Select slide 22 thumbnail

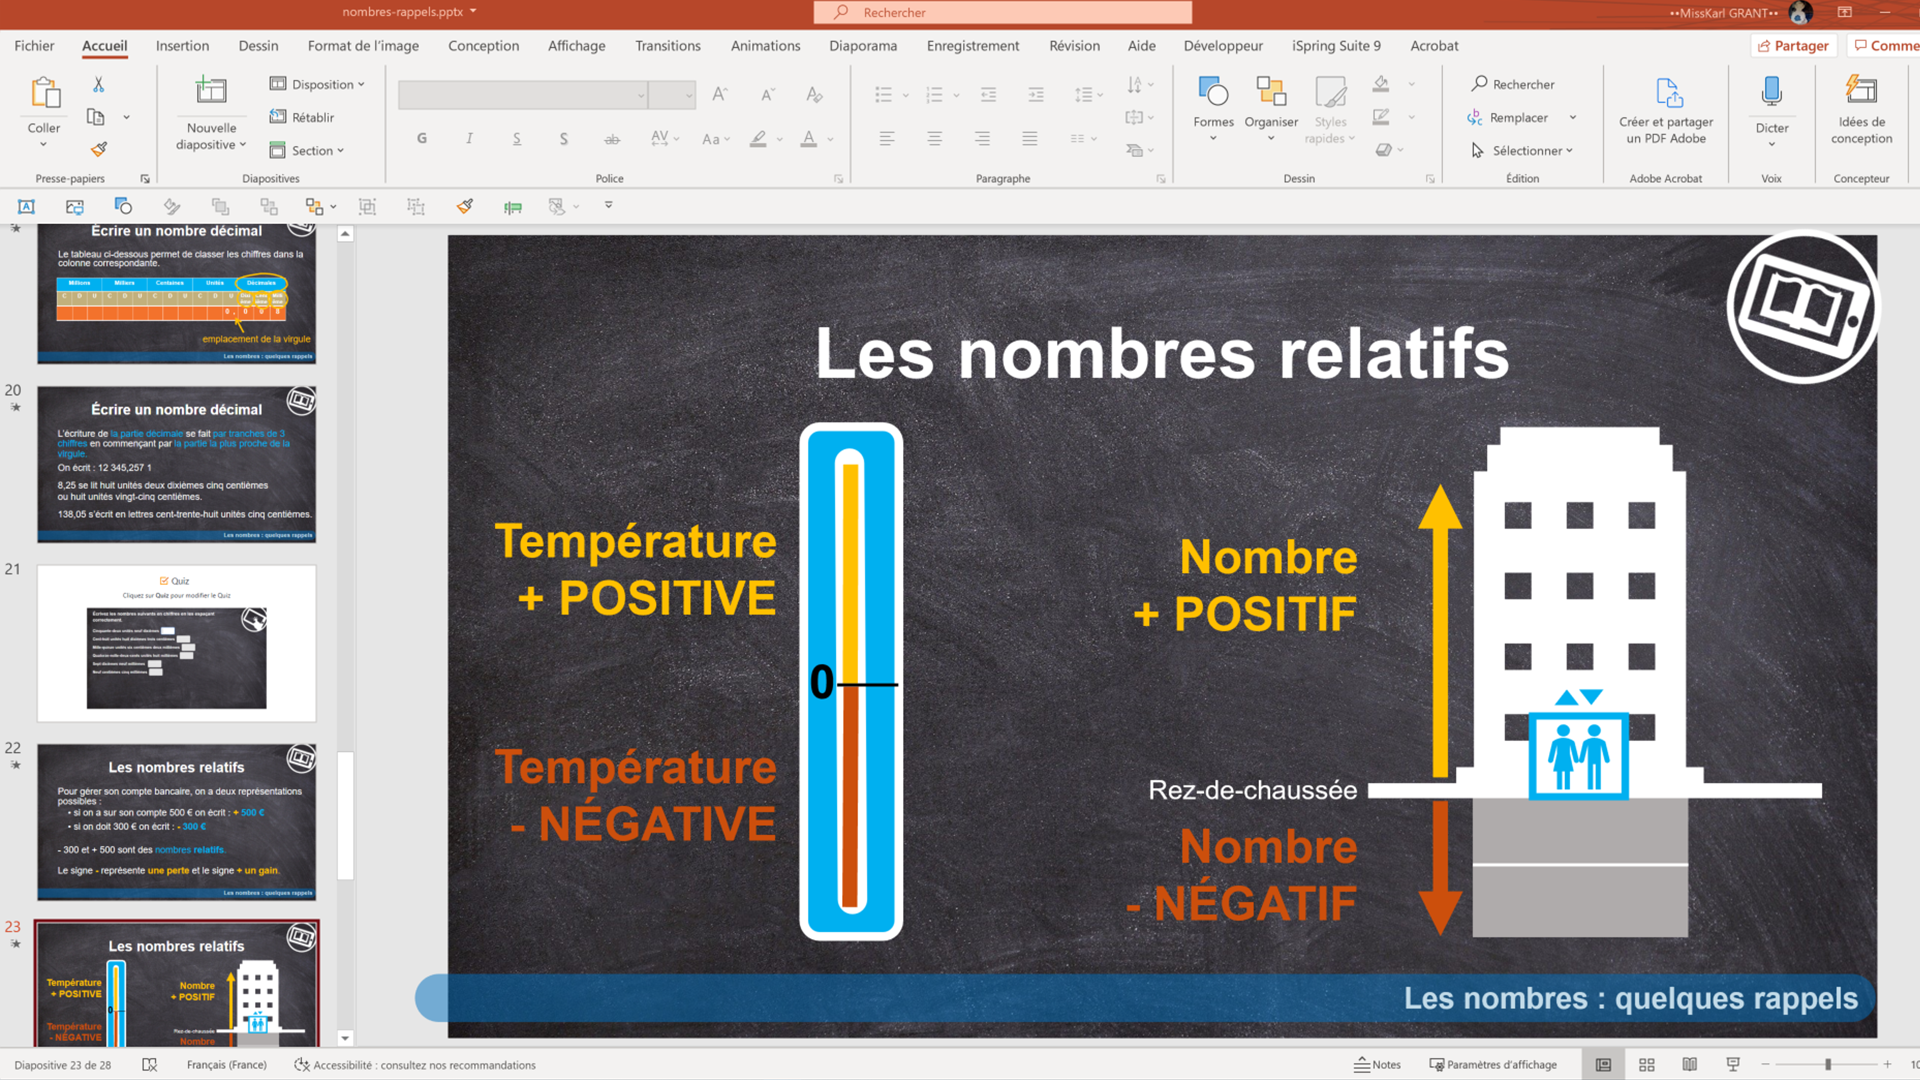[177, 822]
